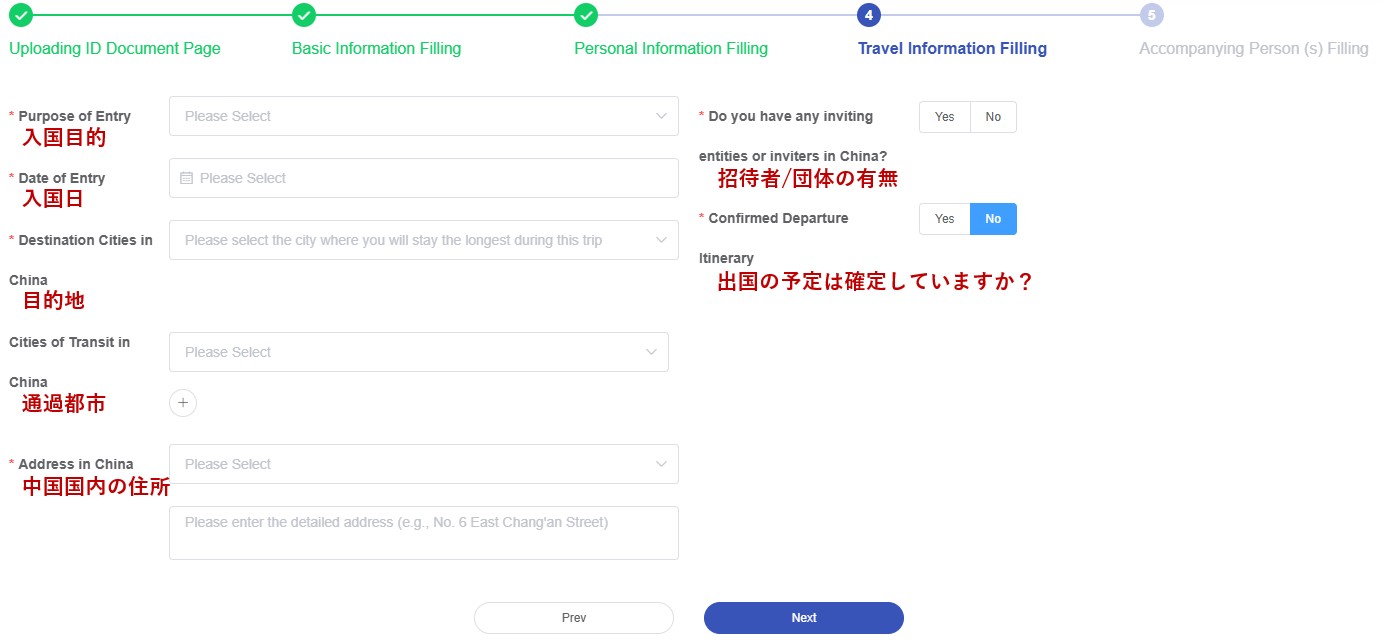Click the step 4 circle icon

tap(869, 15)
